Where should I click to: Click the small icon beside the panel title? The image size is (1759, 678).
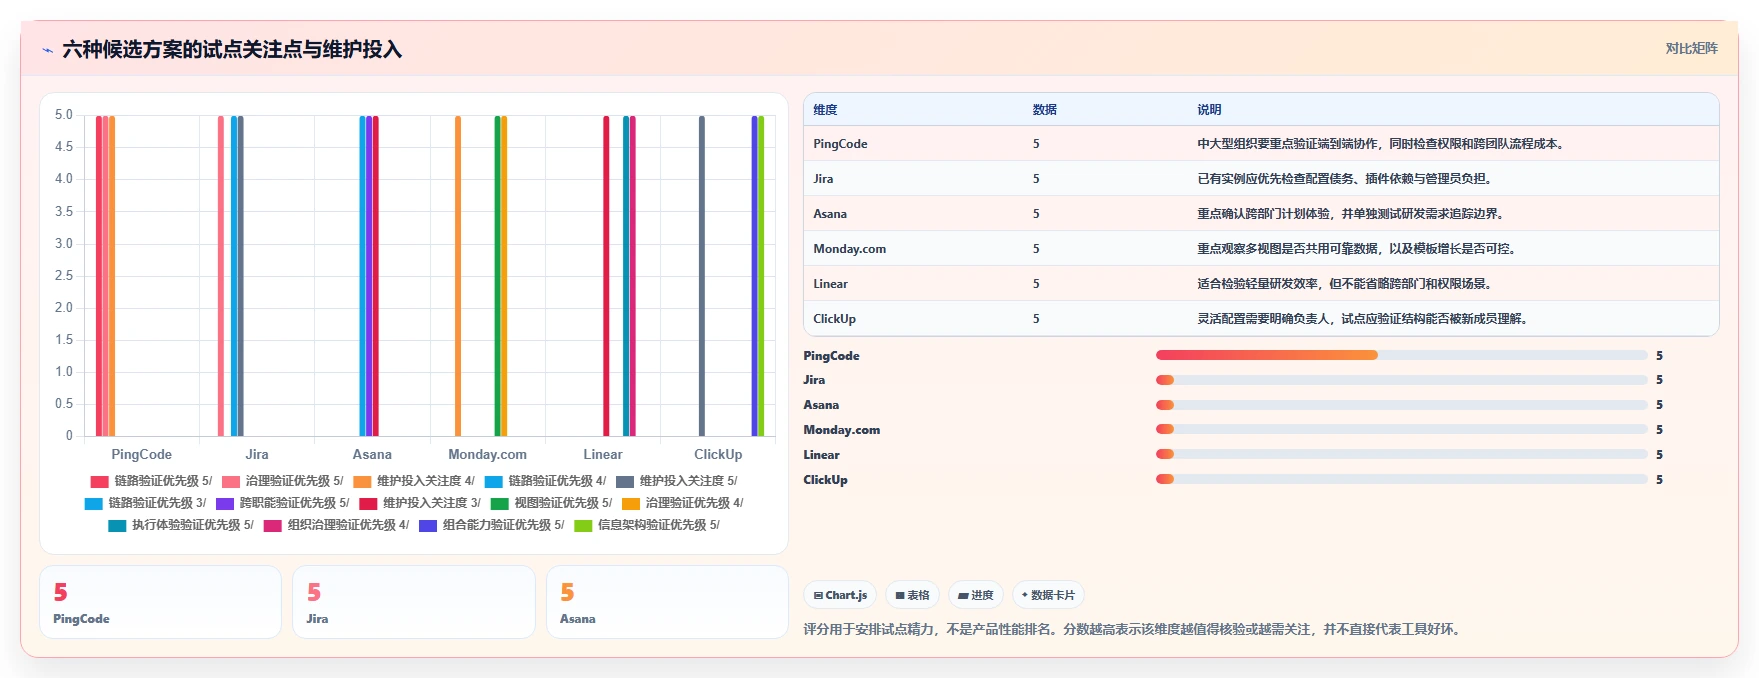tap(47, 50)
